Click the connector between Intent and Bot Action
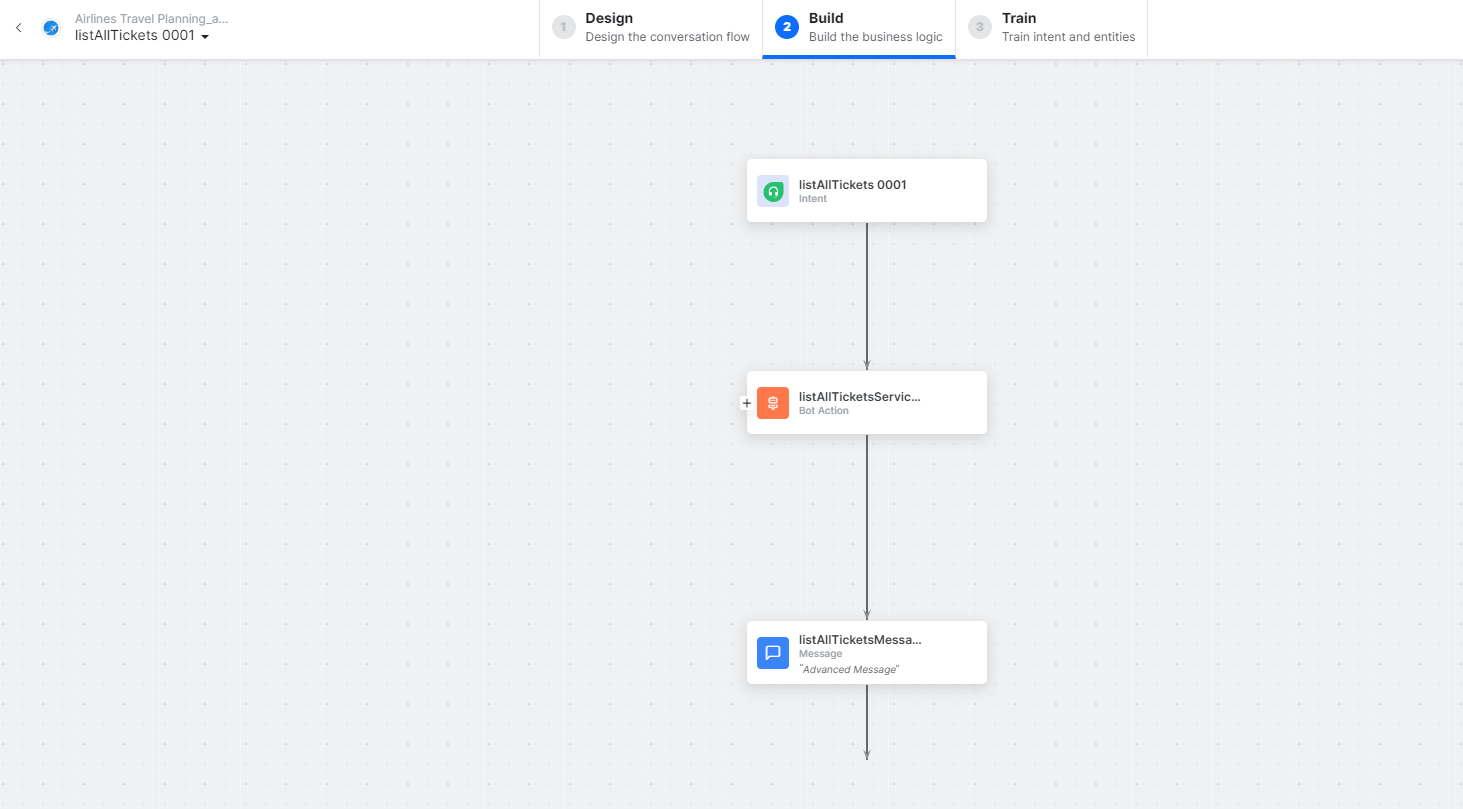The height and width of the screenshot is (809, 1463). 867,296
